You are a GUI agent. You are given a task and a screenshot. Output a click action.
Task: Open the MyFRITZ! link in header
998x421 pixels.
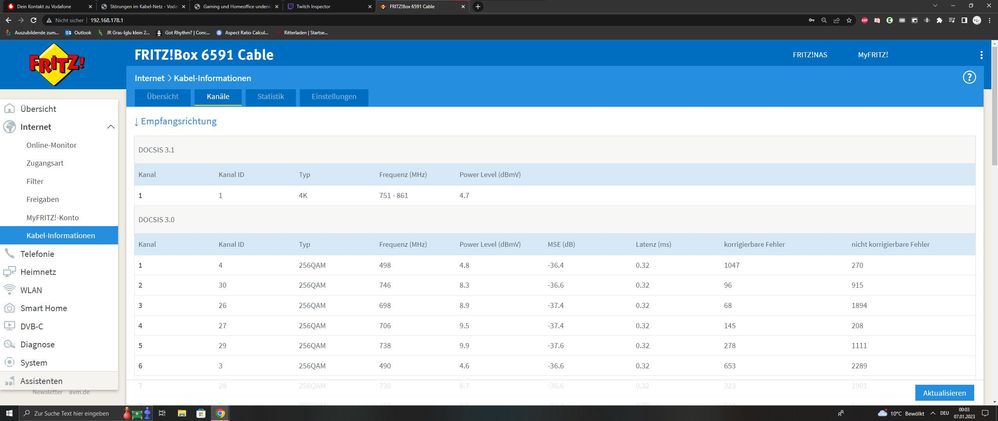pos(872,54)
